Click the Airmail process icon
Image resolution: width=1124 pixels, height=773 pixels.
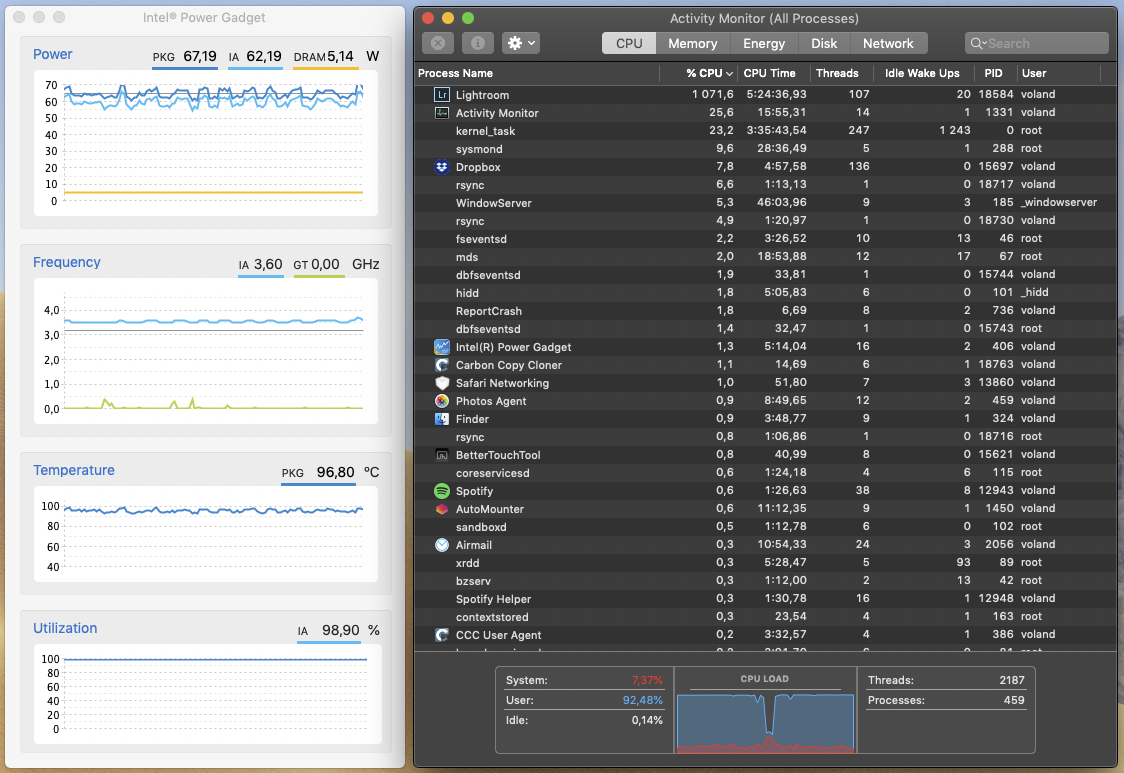[442, 545]
